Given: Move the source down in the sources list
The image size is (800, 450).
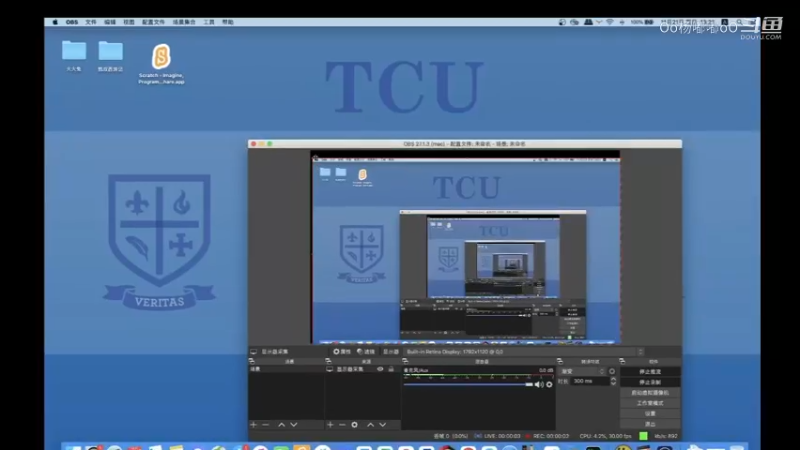Looking at the screenshot, I should click(383, 424).
